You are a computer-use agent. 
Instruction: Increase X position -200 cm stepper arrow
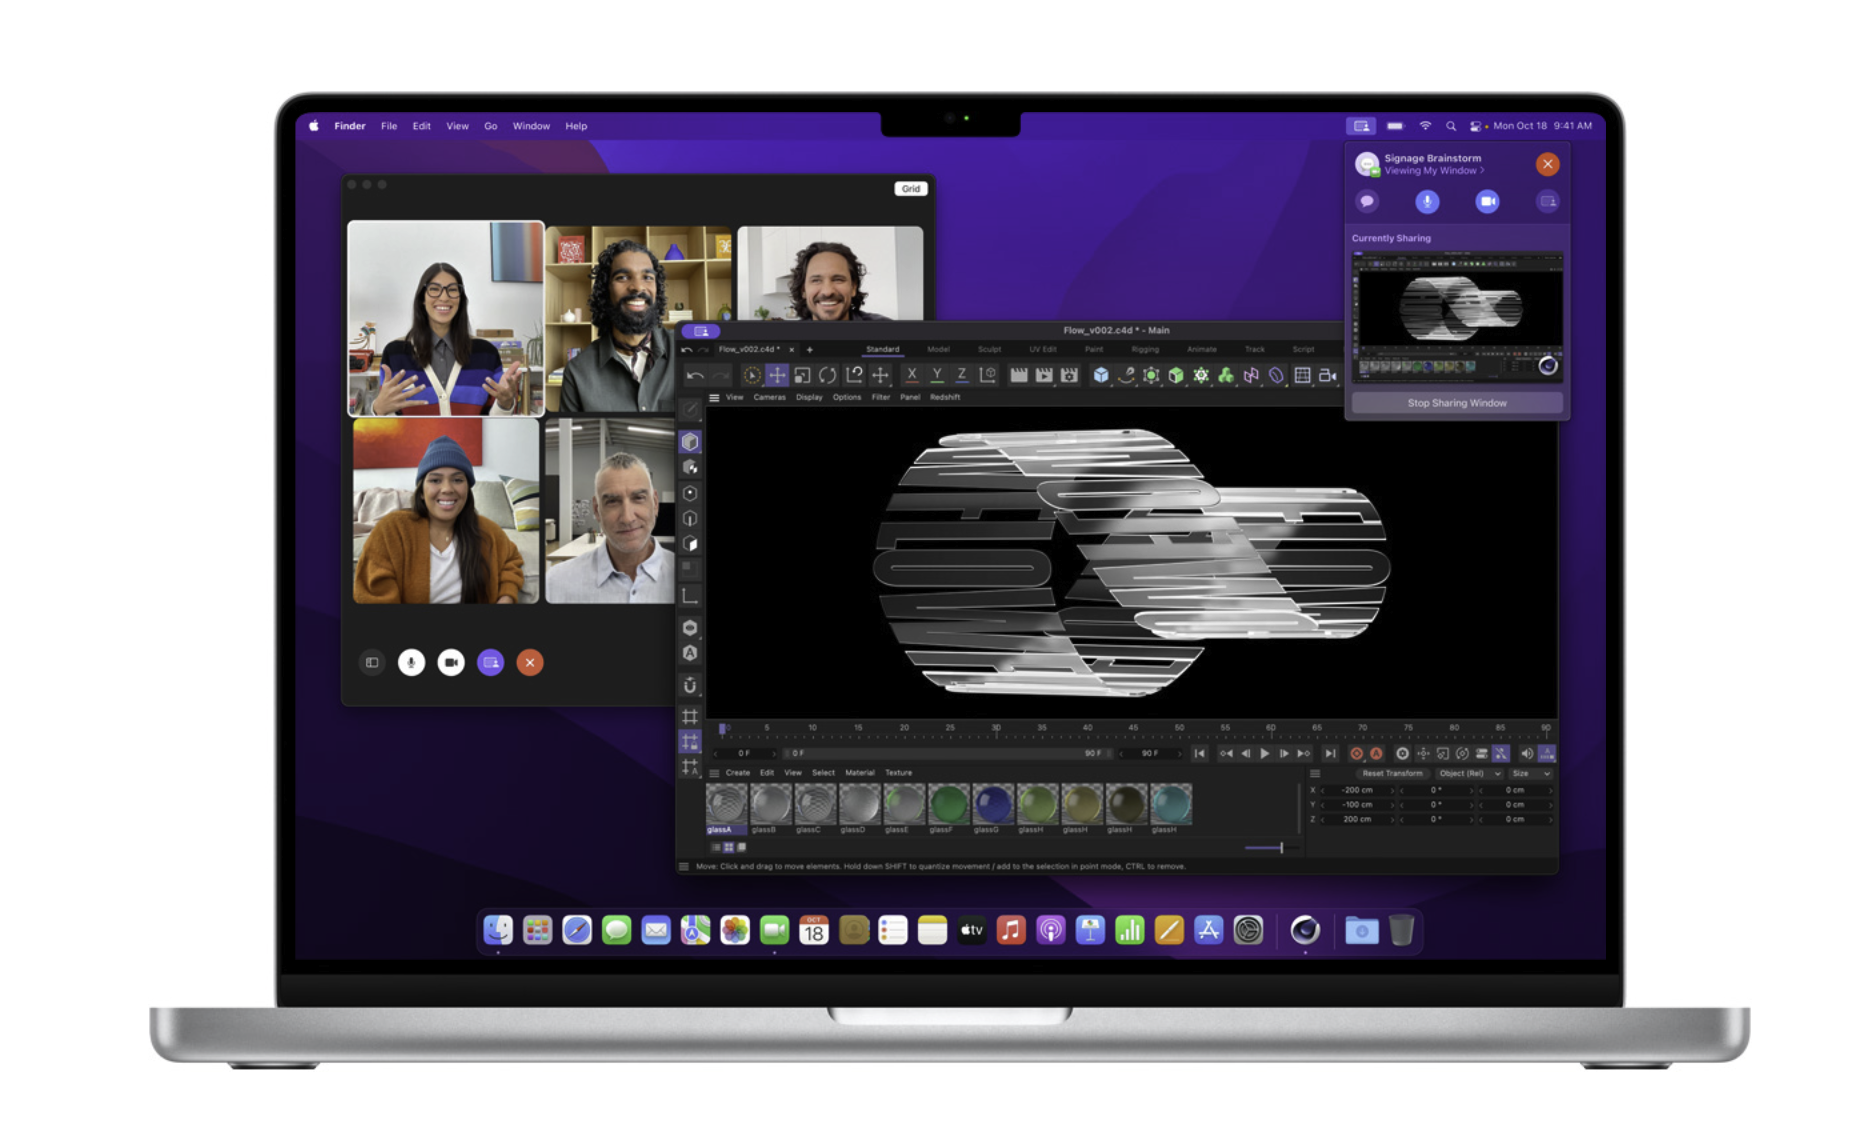pos(1391,790)
